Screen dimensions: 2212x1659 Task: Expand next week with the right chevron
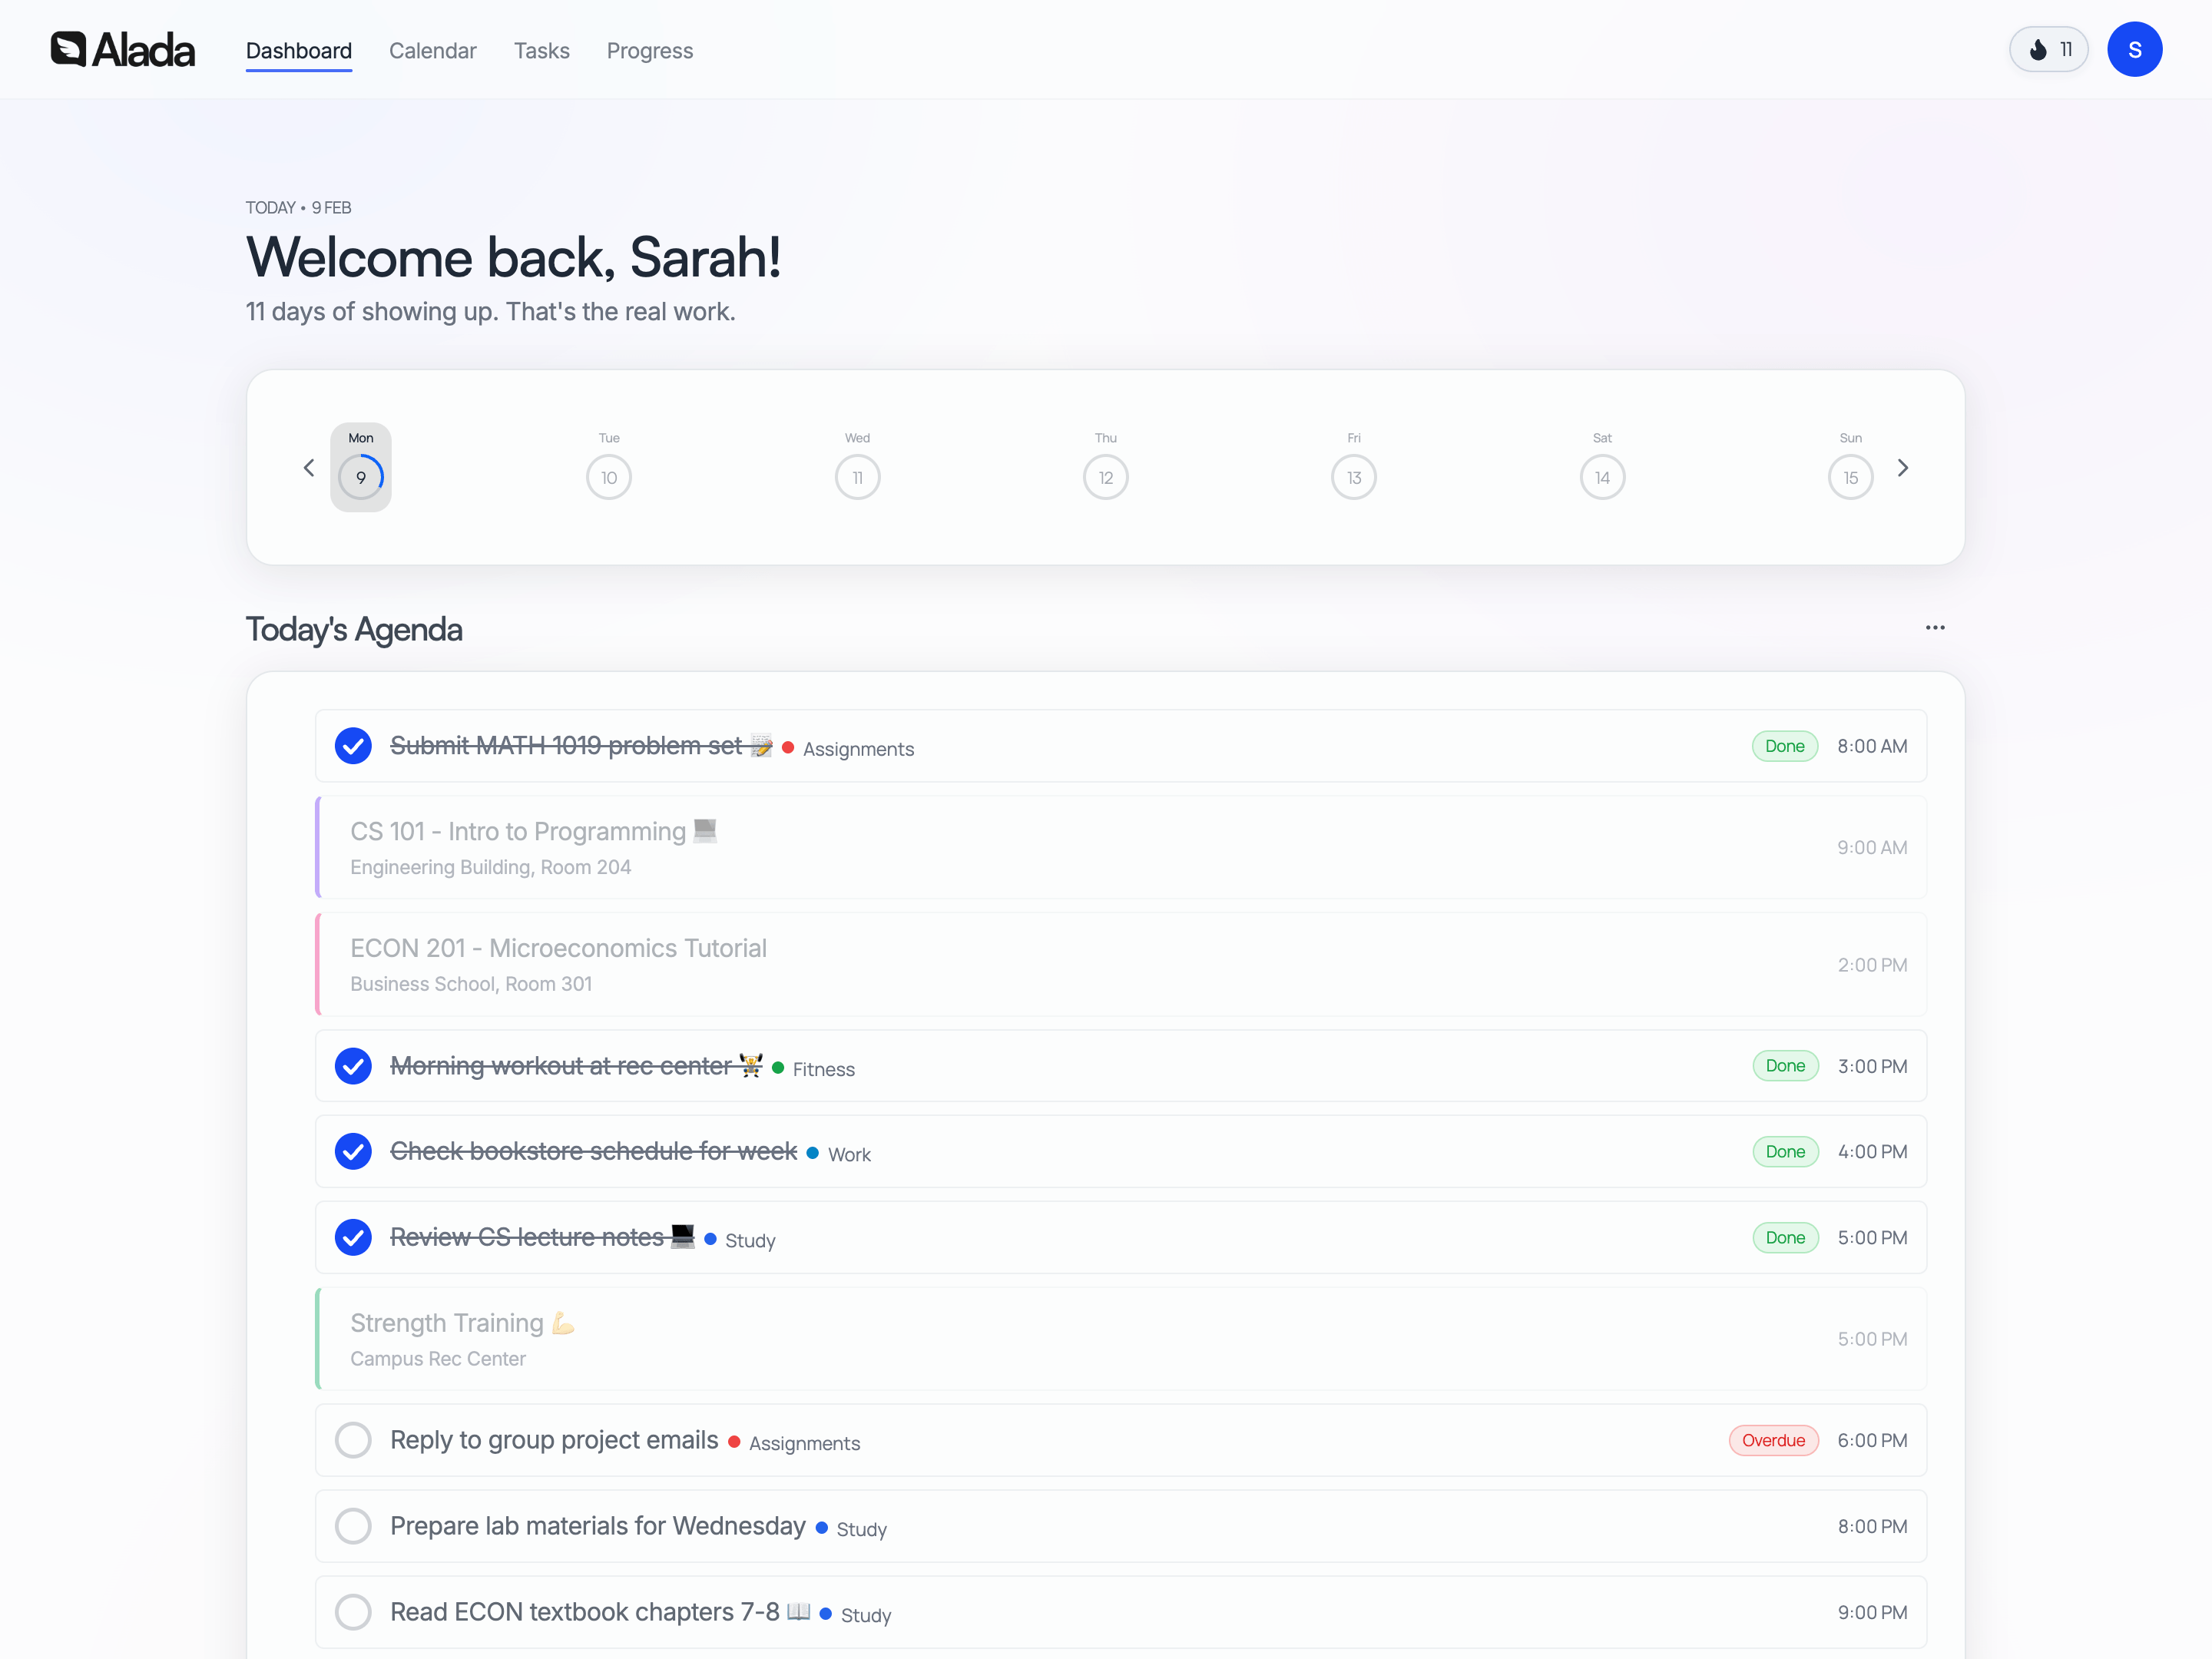coord(1903,467)
